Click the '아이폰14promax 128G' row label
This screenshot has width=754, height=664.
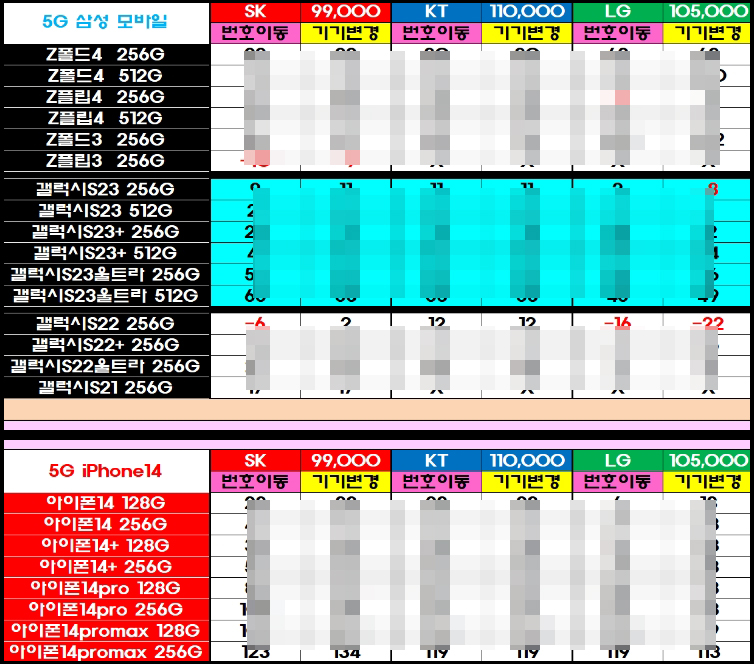coord(106,630)
